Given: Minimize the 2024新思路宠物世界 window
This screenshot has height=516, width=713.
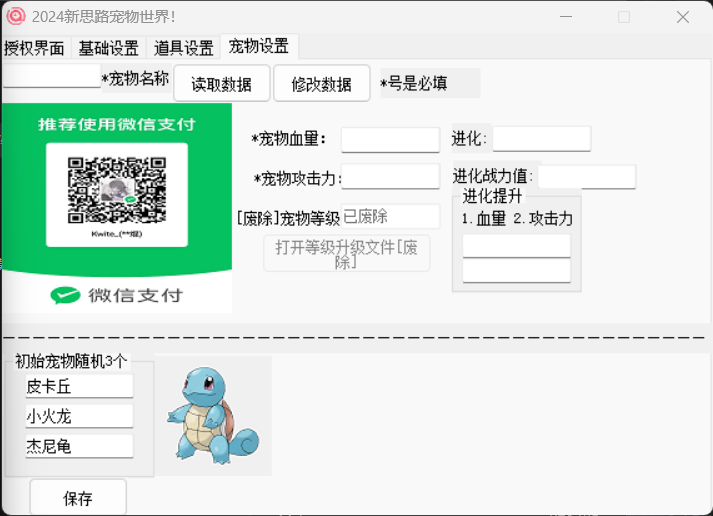Looking at the screenshot, I should 566,17.
